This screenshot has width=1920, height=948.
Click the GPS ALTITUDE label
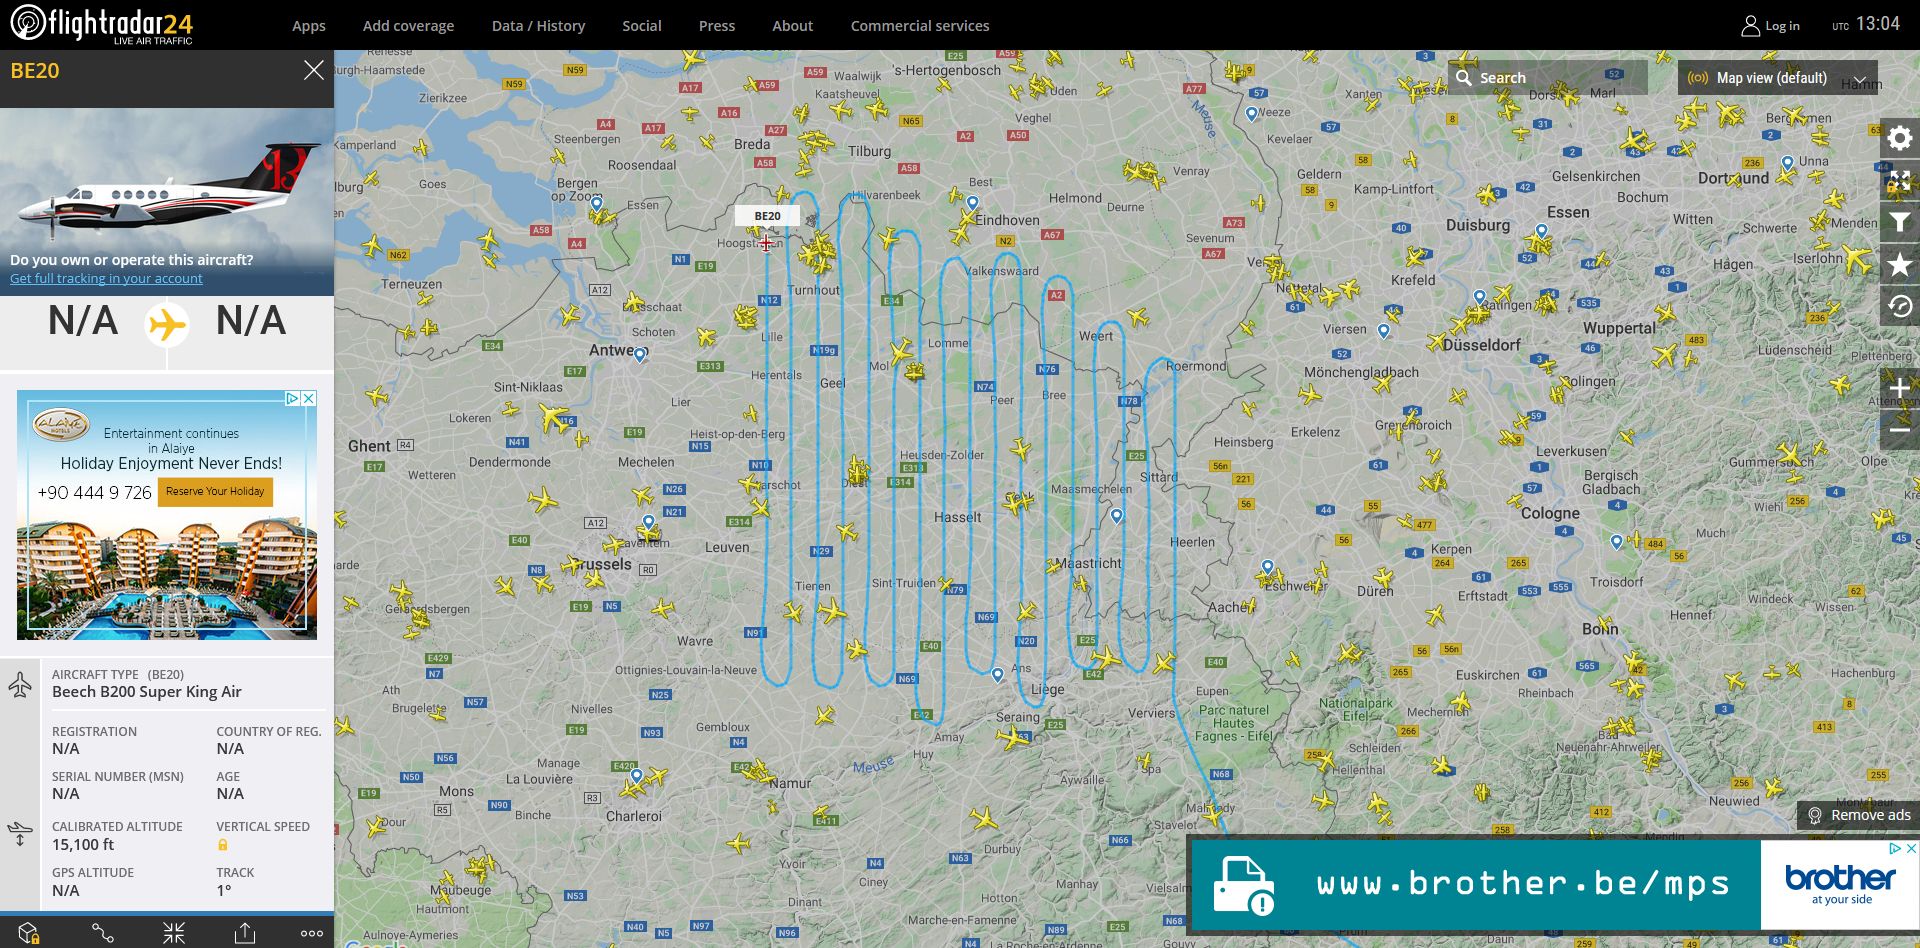pos(93,873)
